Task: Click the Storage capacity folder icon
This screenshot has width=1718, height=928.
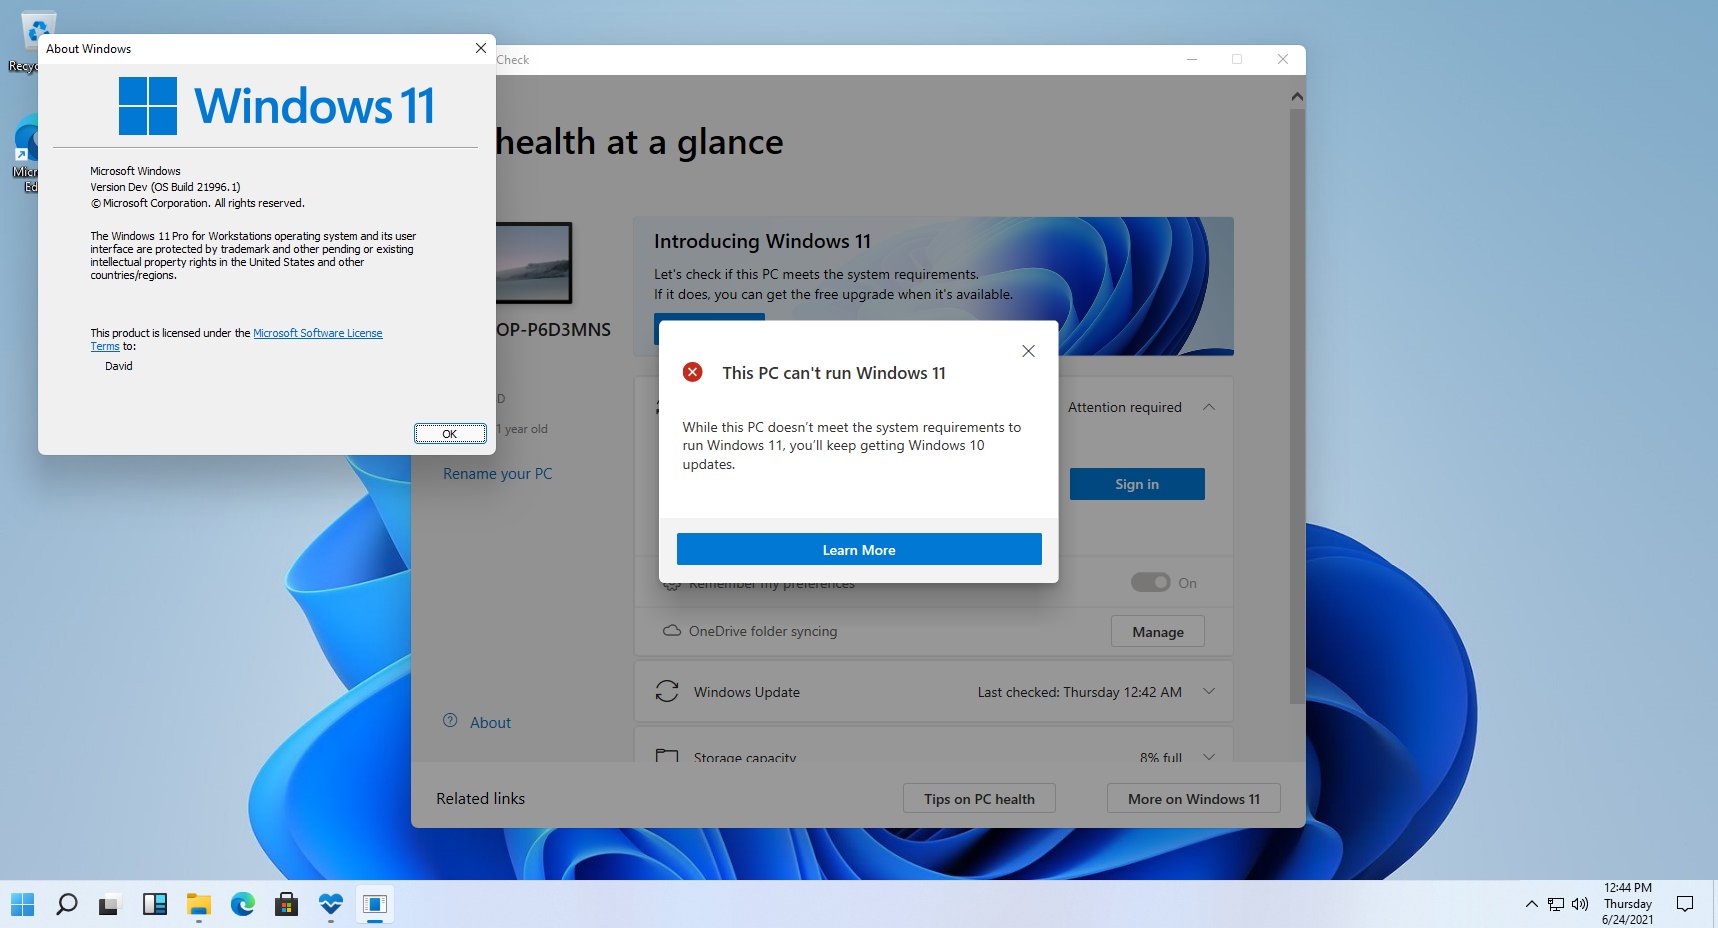Action: [667, 756]
